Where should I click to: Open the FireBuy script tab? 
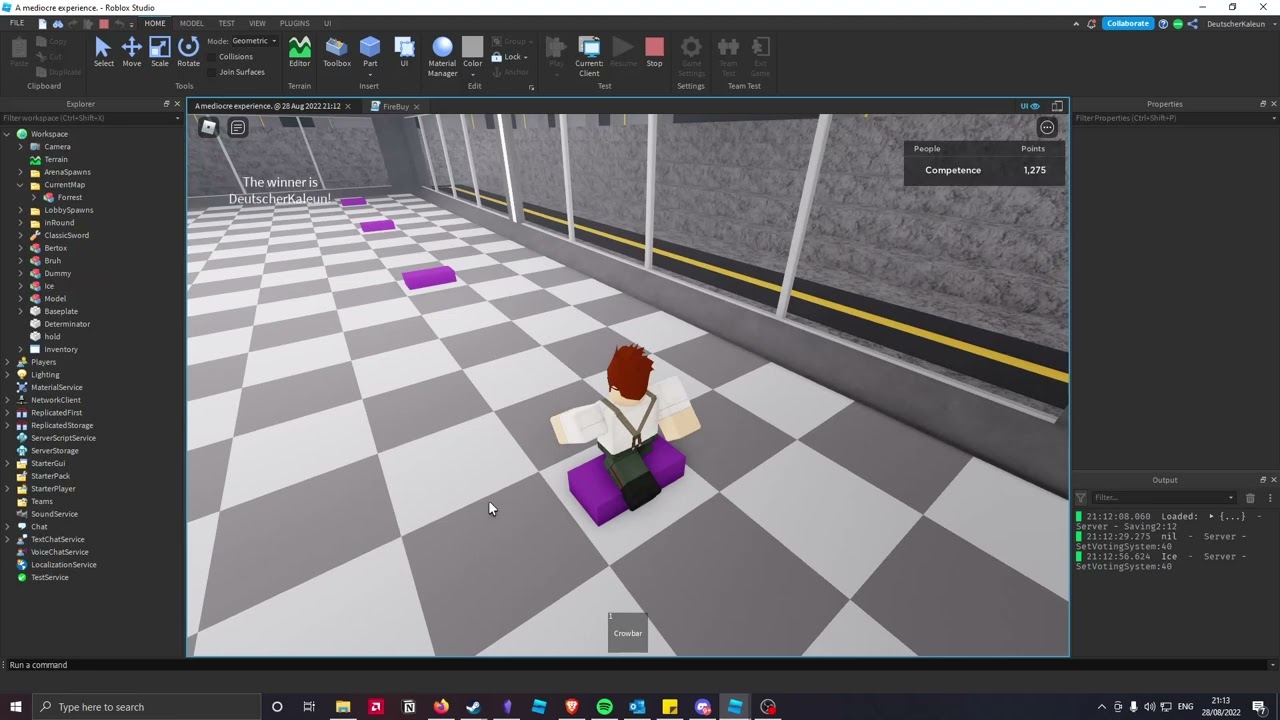[395, 106]
